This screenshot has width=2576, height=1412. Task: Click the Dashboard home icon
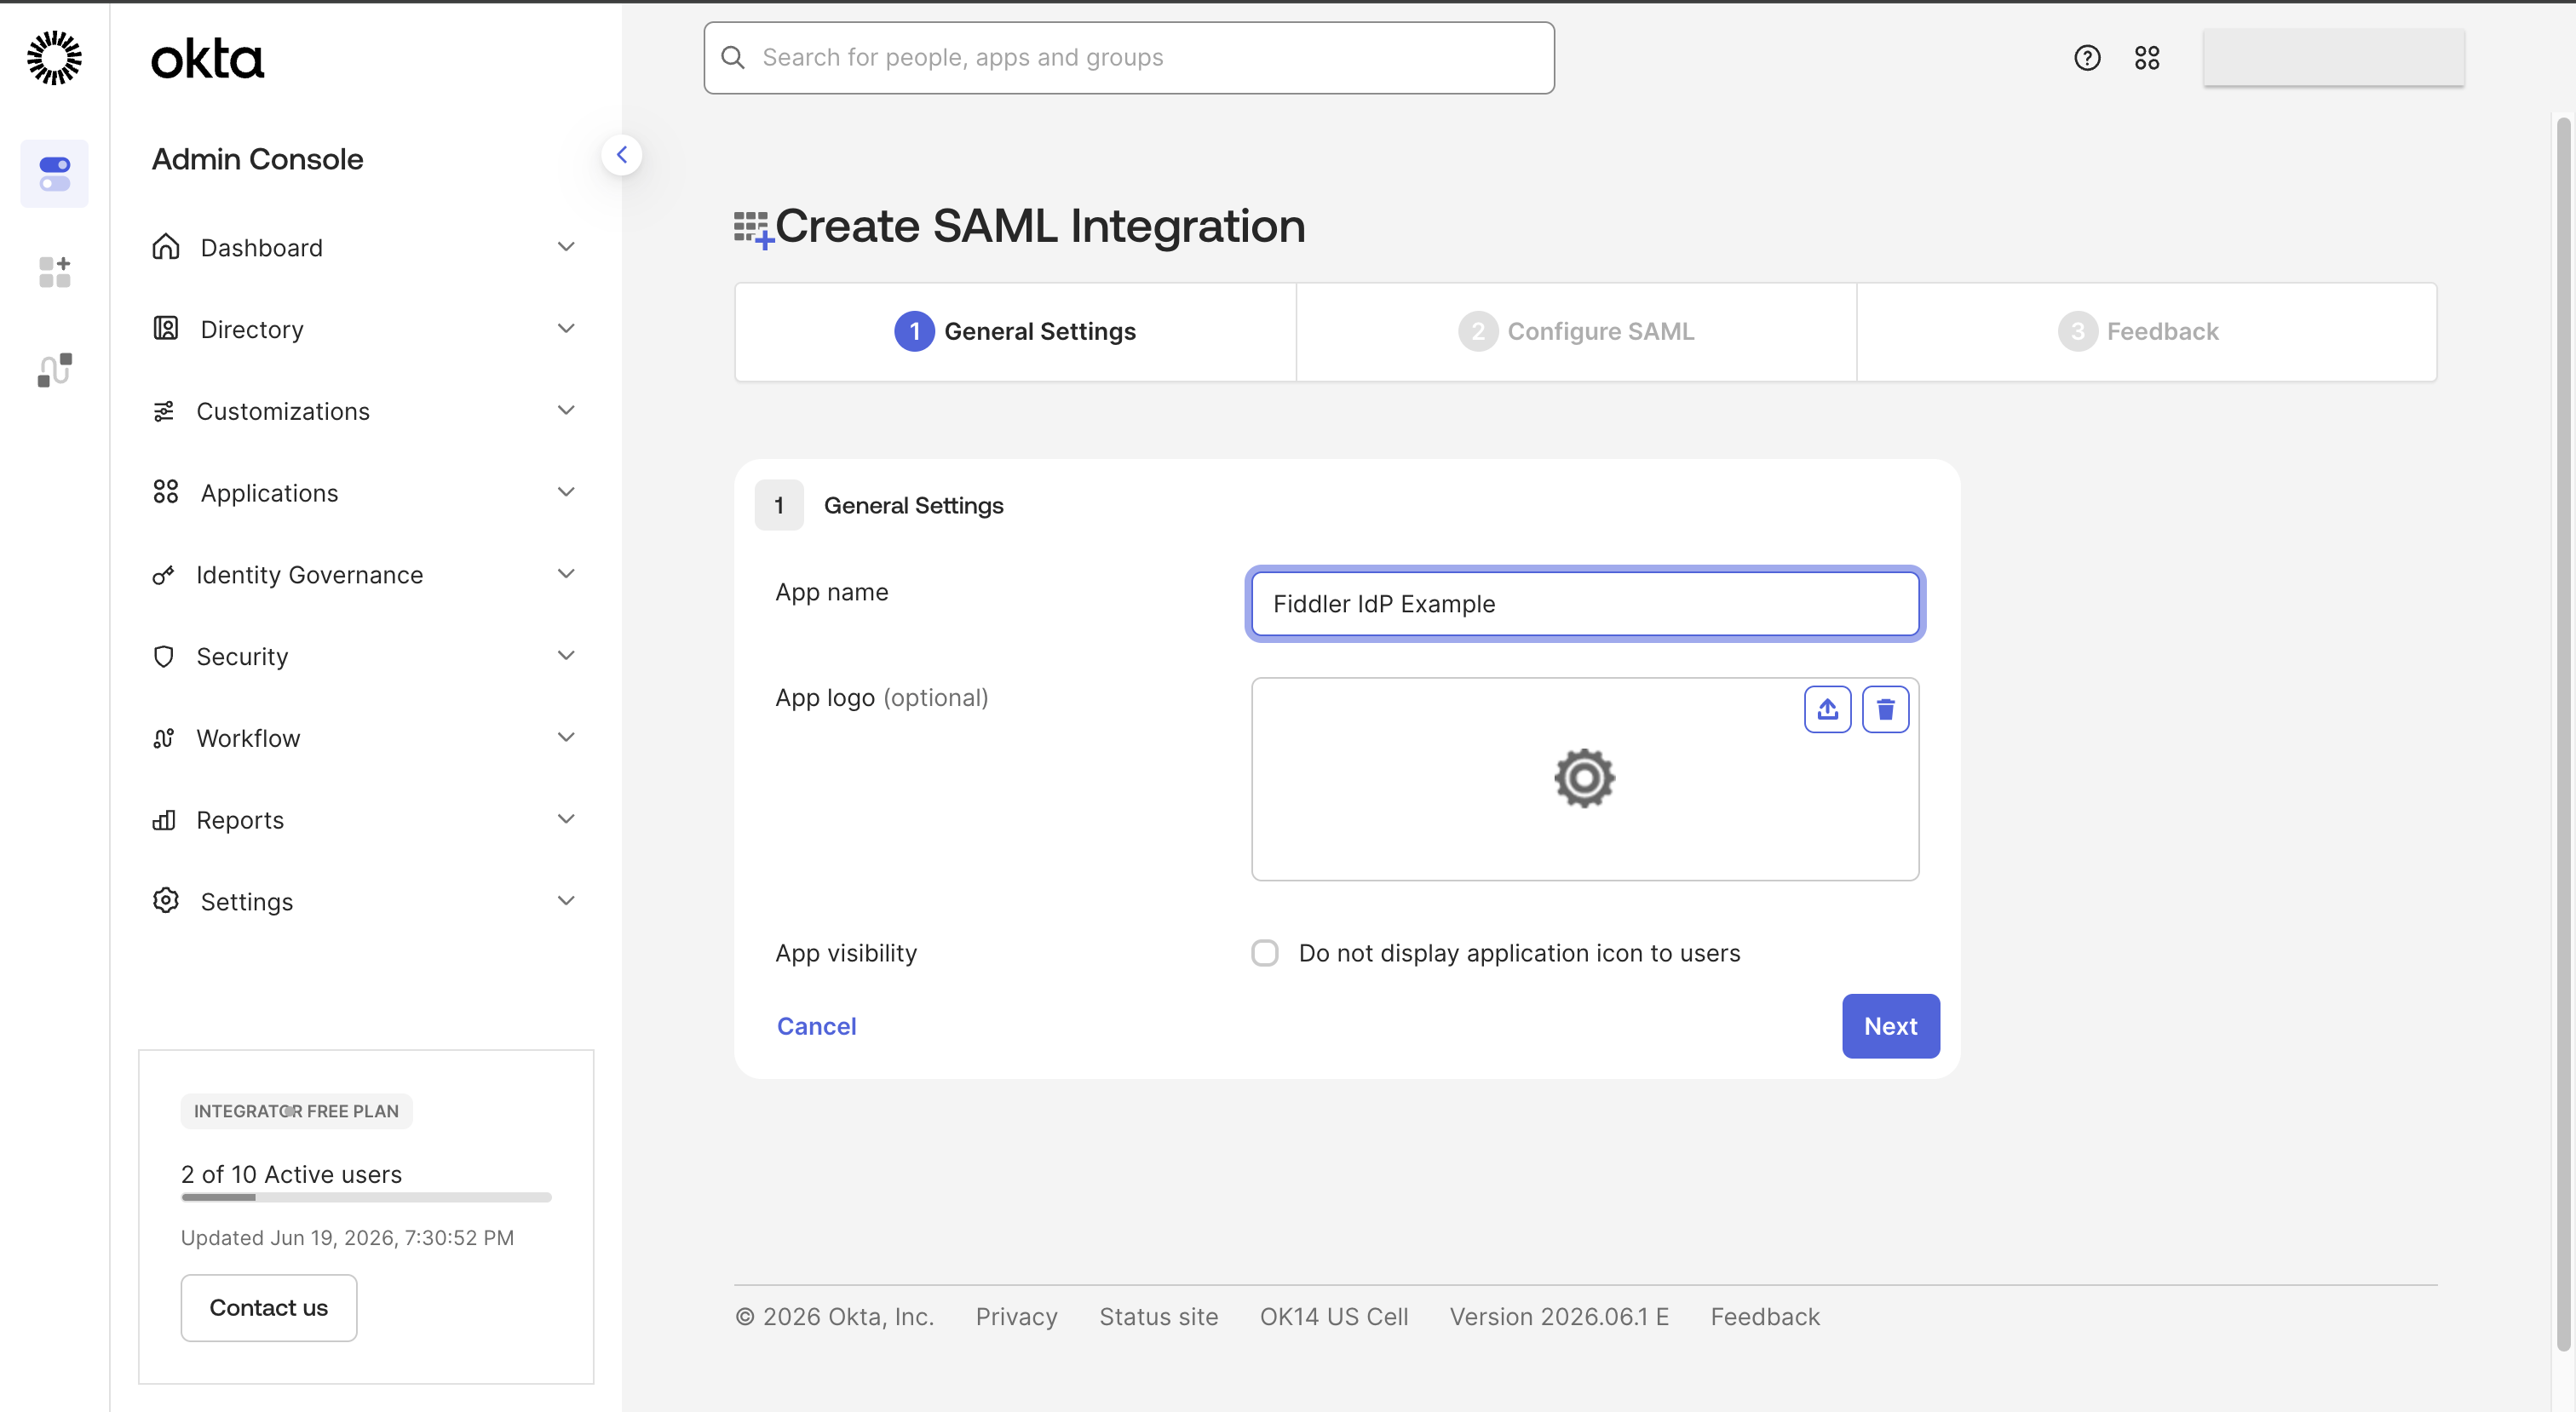tap(166, 247)
